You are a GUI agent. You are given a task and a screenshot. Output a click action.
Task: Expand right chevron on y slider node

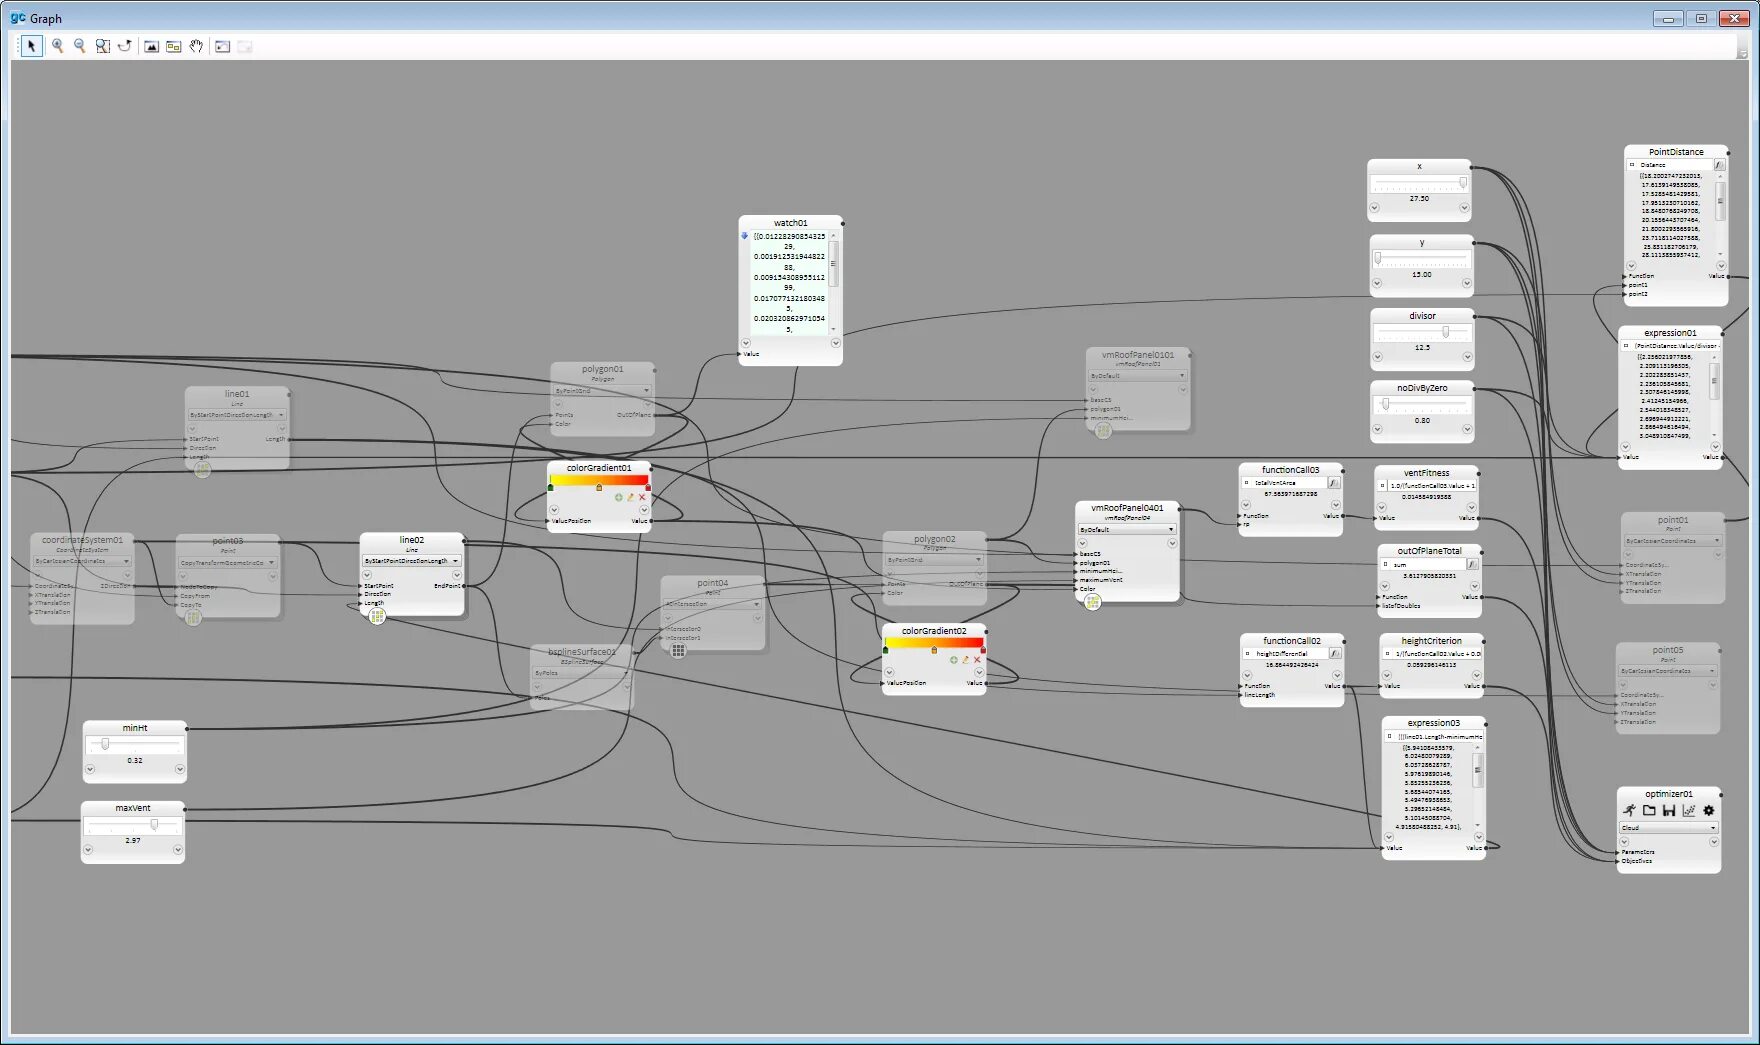pos(1466,283)
